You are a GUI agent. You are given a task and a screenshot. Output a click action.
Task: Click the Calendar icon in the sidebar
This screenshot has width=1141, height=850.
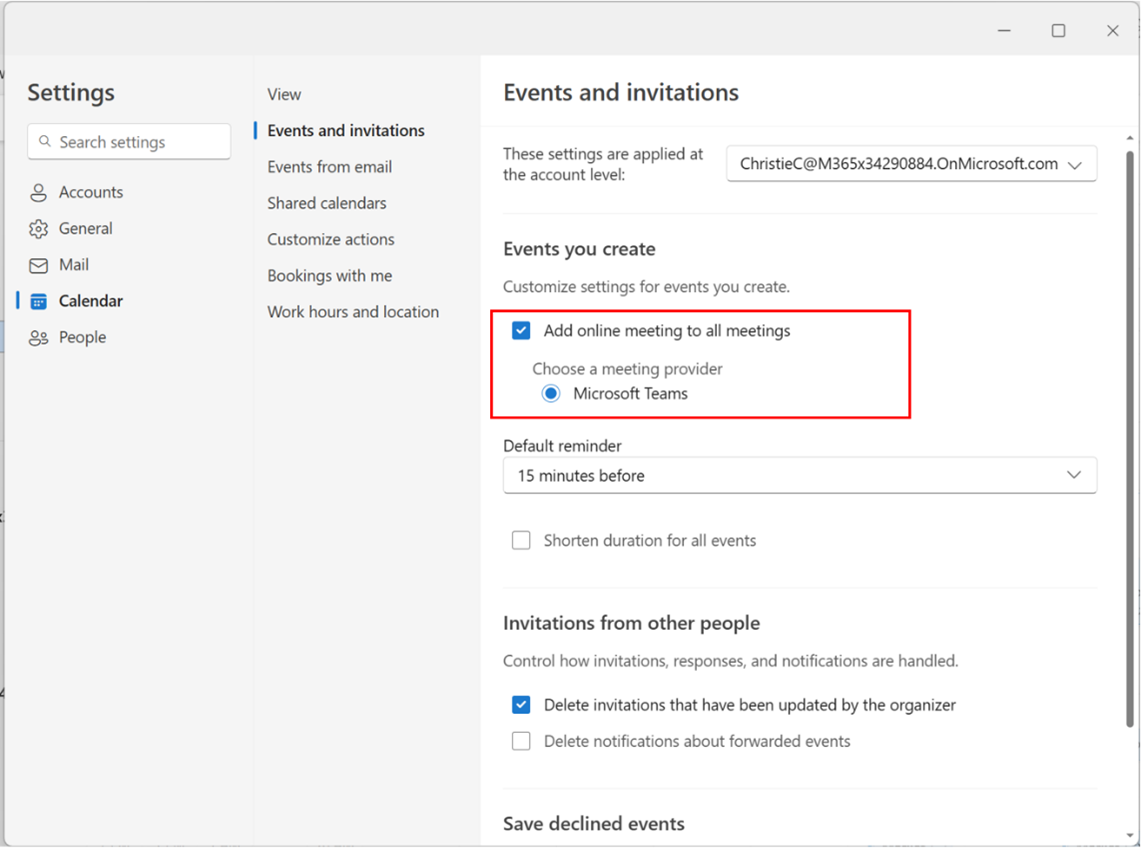tap(40, 300)
